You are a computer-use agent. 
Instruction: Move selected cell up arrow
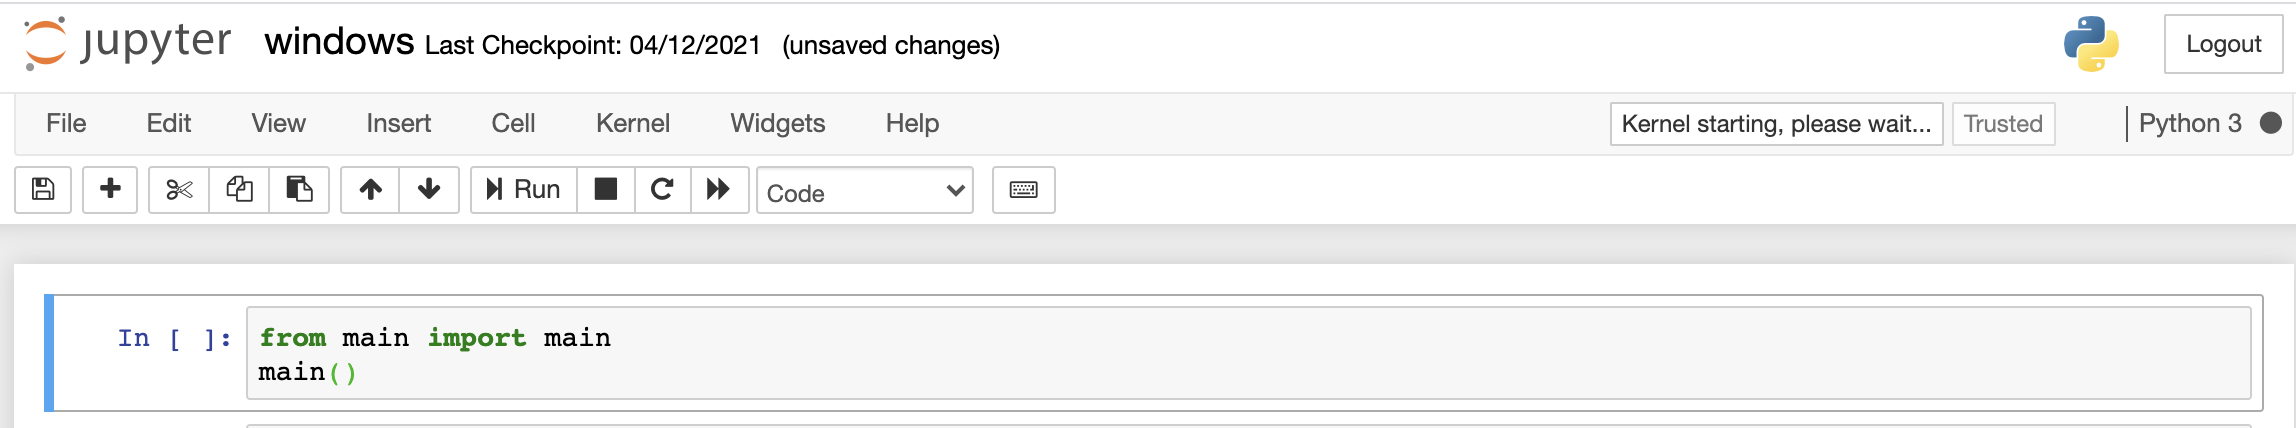tap(370, 189)
